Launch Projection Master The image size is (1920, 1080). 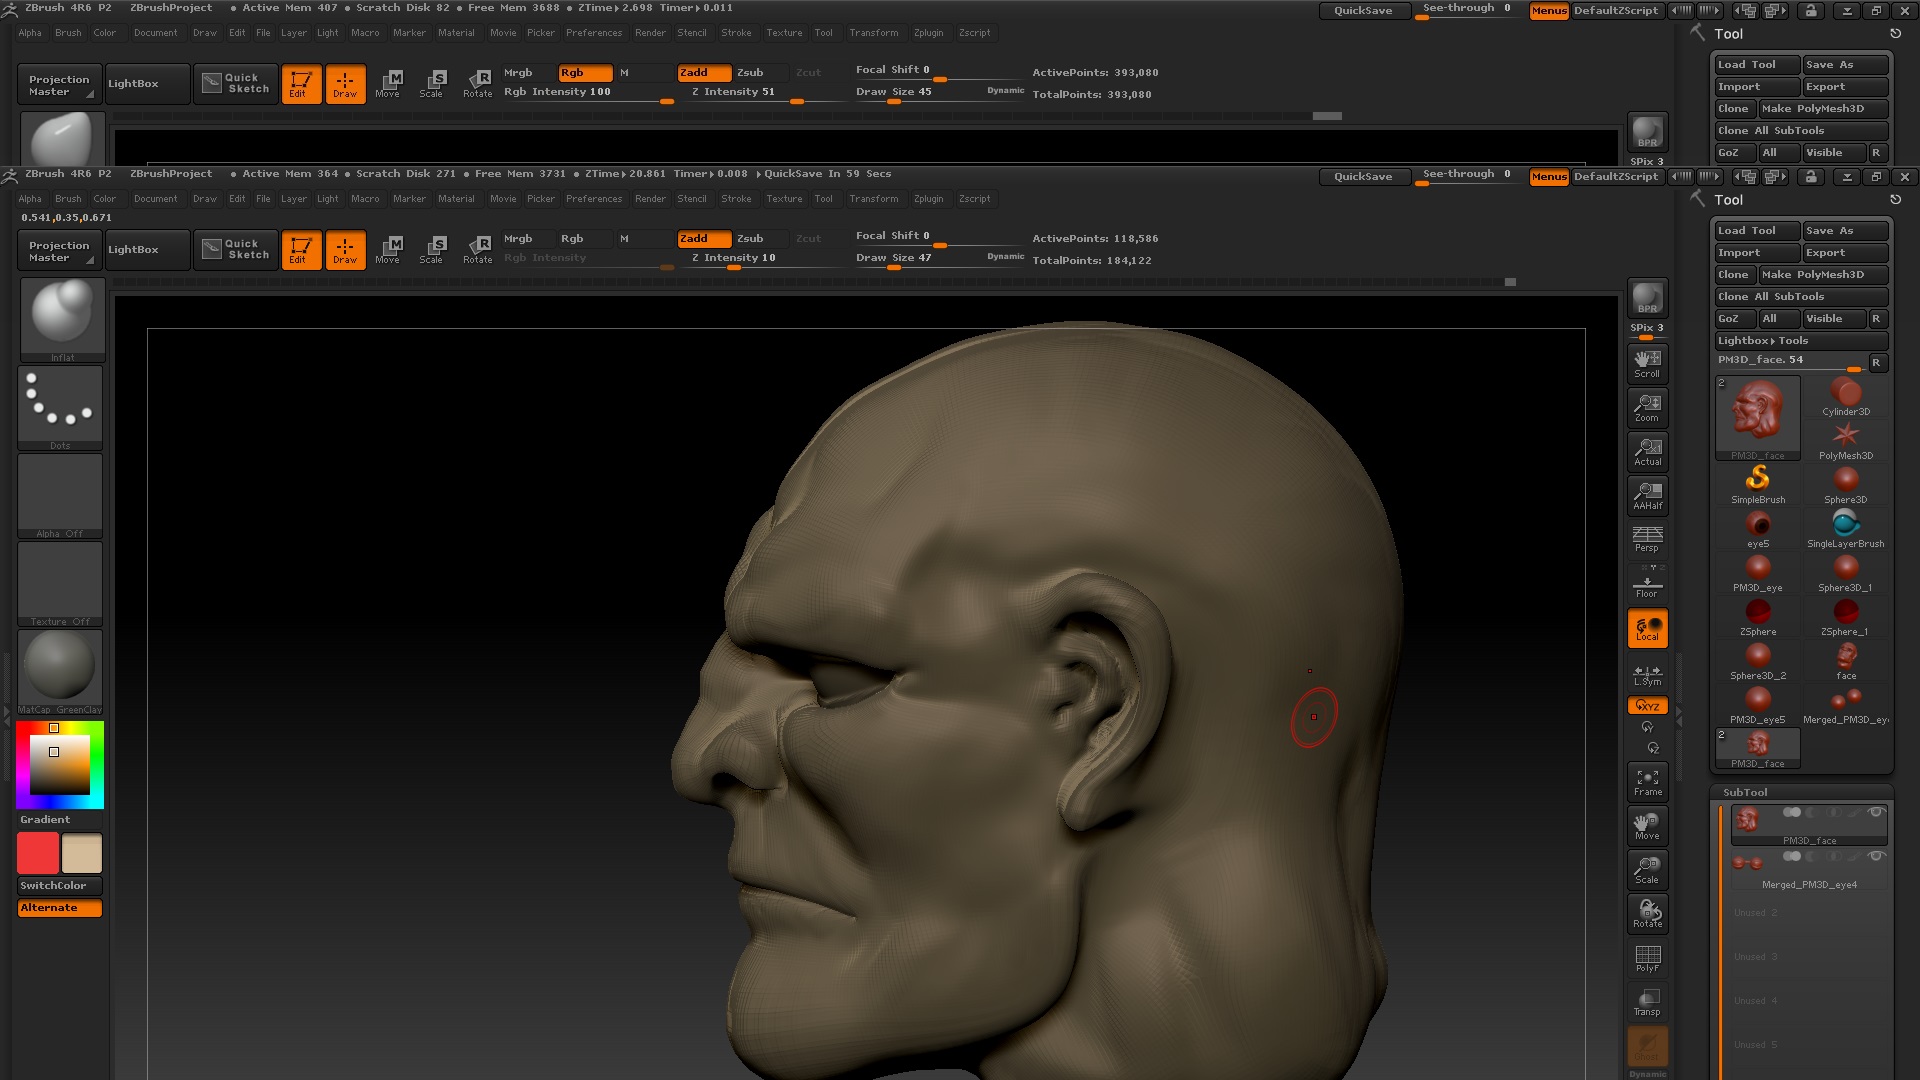click(58, 249)
